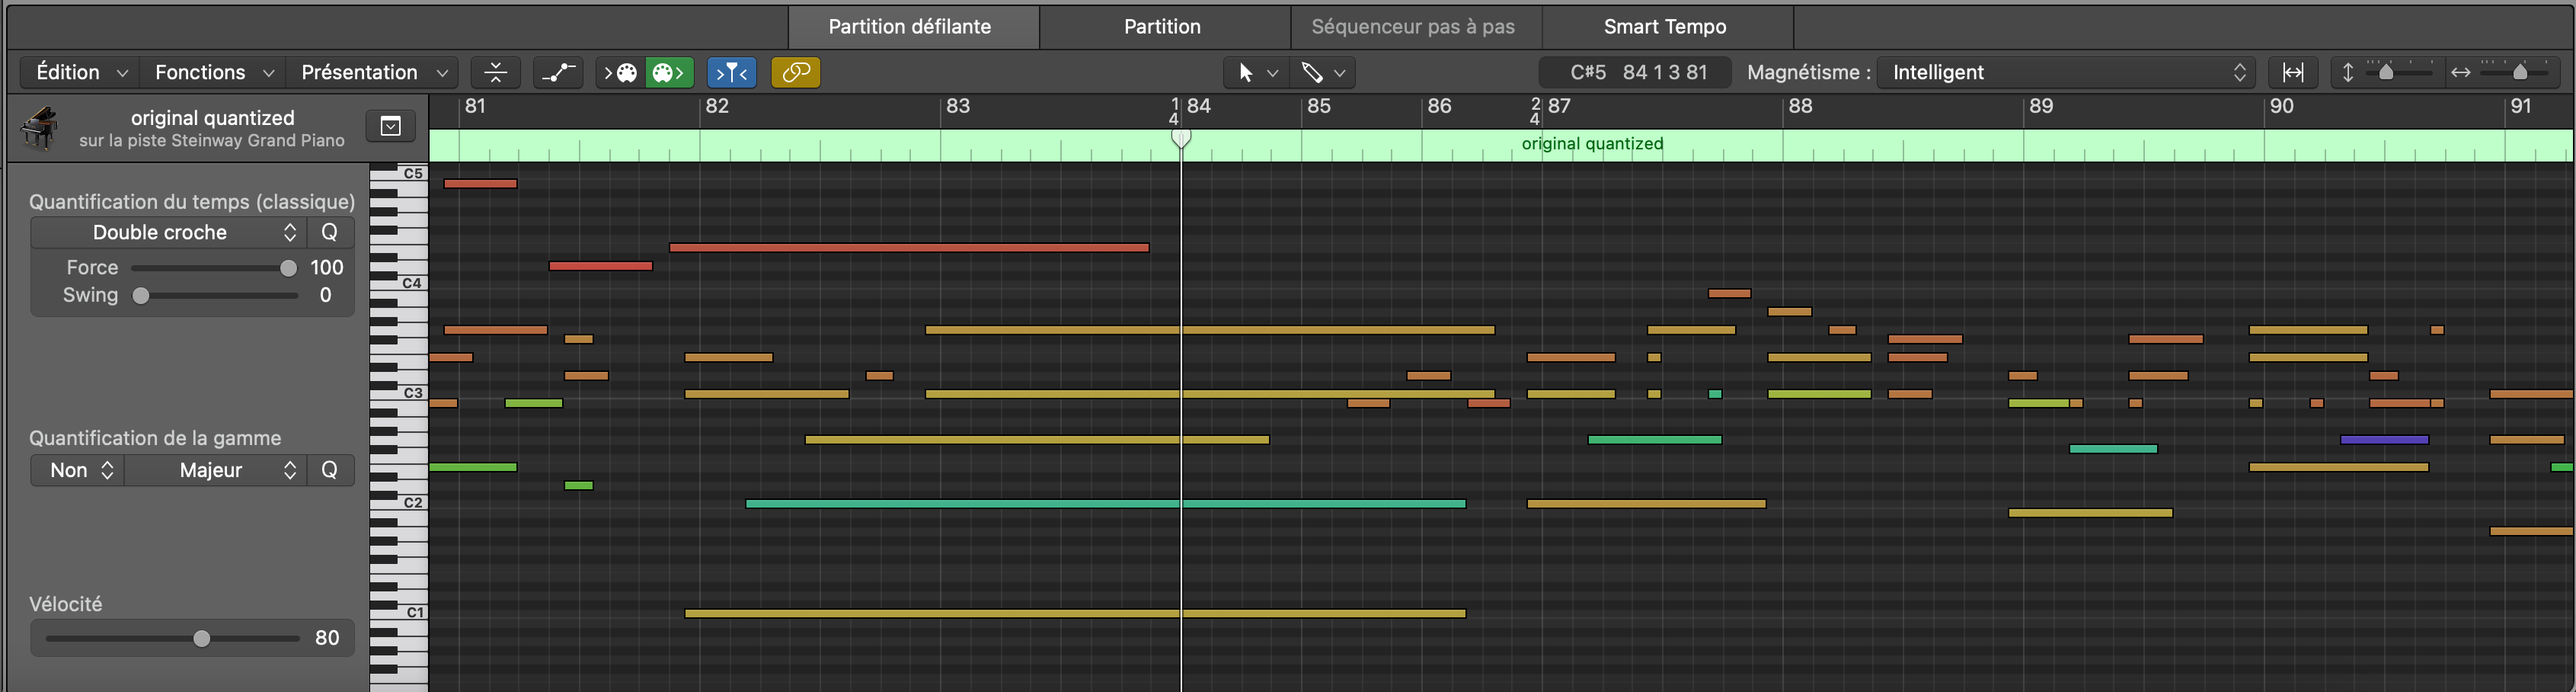Screen dimensions: 2576x692
Task: Toggle the blue Catch playhead button
Action: coord(732,72)
